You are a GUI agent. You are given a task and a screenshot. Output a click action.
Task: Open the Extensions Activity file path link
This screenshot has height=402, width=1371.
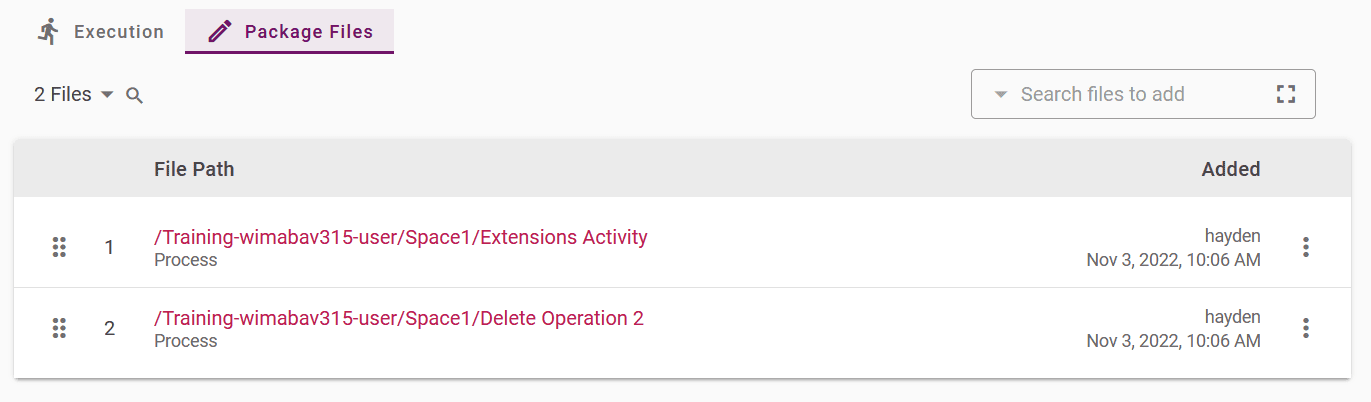click(x=401, y=237)
